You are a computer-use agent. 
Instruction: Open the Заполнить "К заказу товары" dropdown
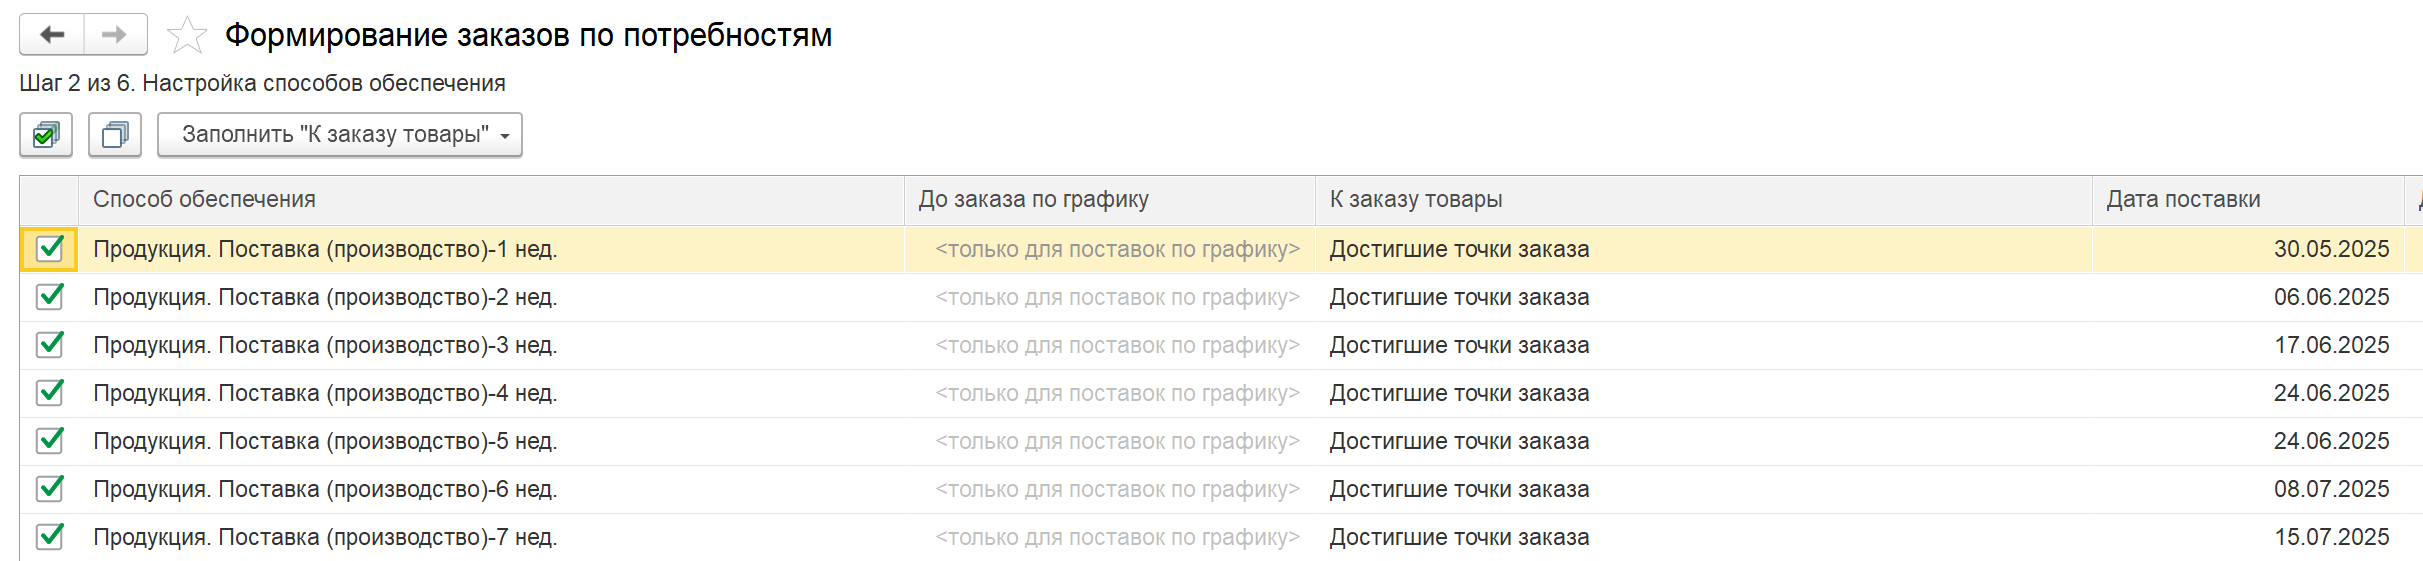pos(339,135)
